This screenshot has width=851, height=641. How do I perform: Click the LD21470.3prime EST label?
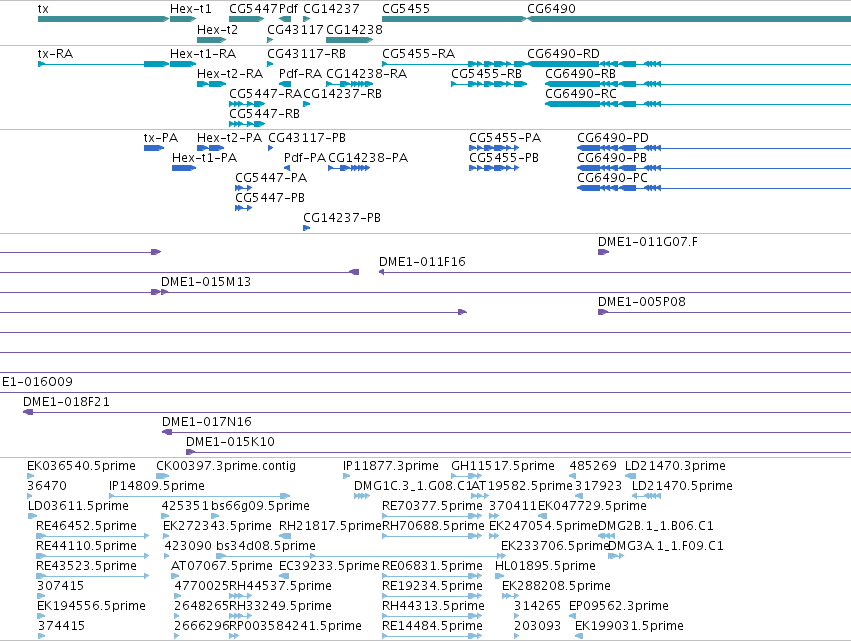pos(675,466)
